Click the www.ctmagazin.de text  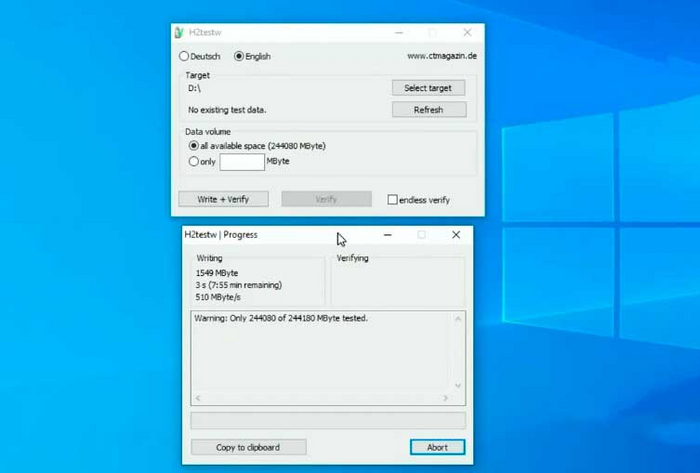click(442, 56)
